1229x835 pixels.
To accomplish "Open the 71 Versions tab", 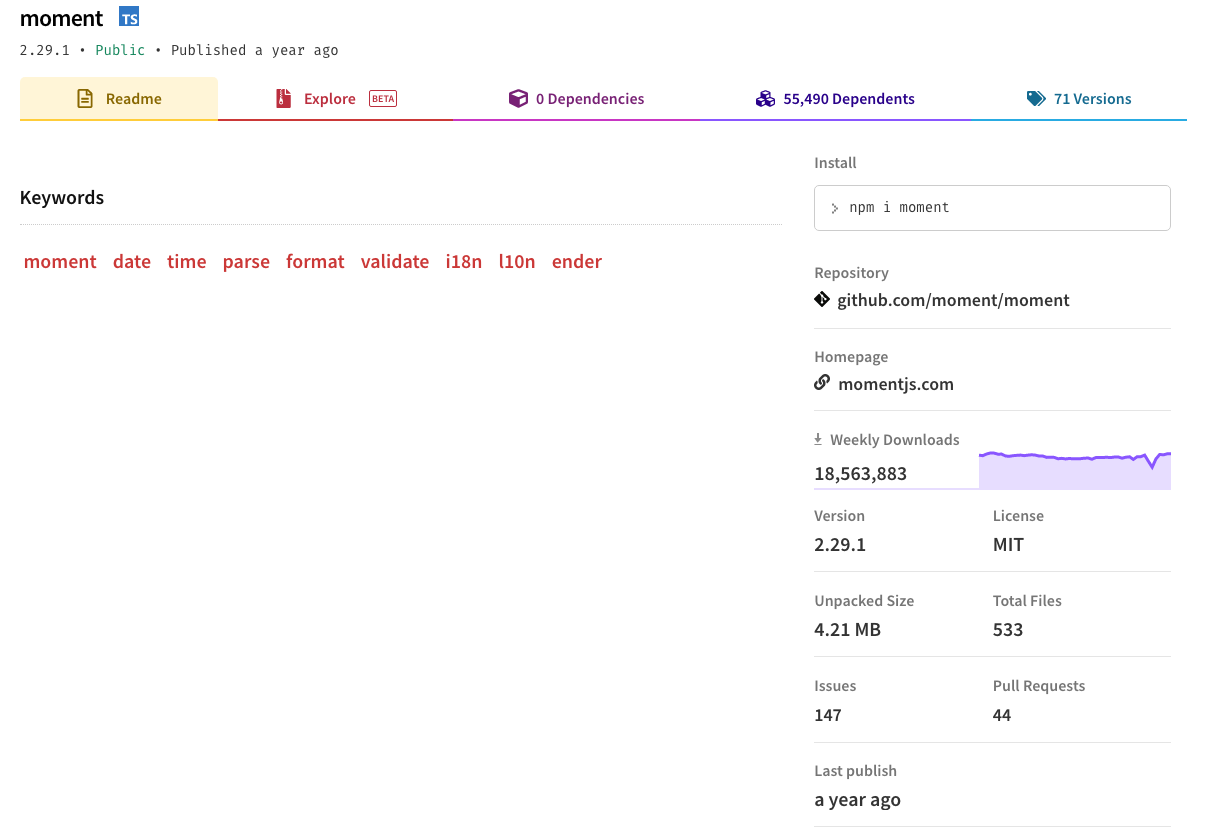I will tap(1078, 99).
